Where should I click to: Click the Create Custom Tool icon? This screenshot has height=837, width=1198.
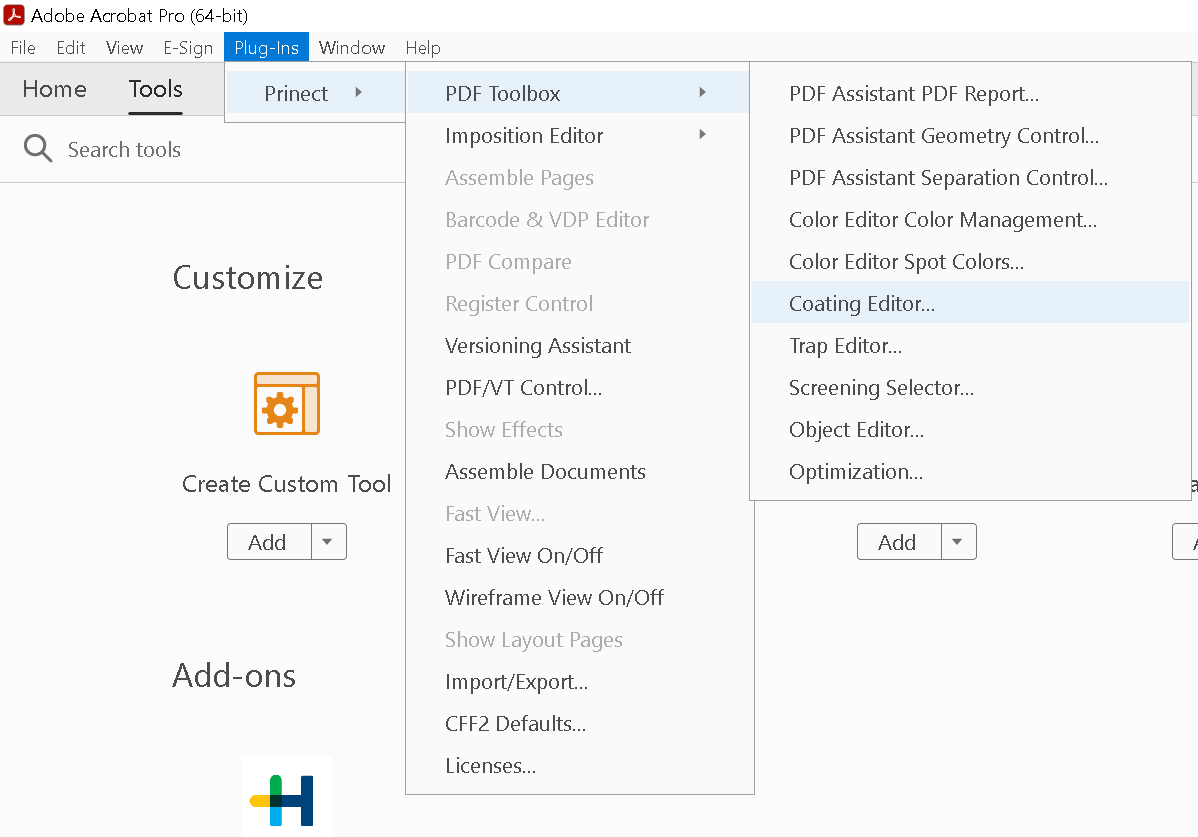(x=287, y=403)
